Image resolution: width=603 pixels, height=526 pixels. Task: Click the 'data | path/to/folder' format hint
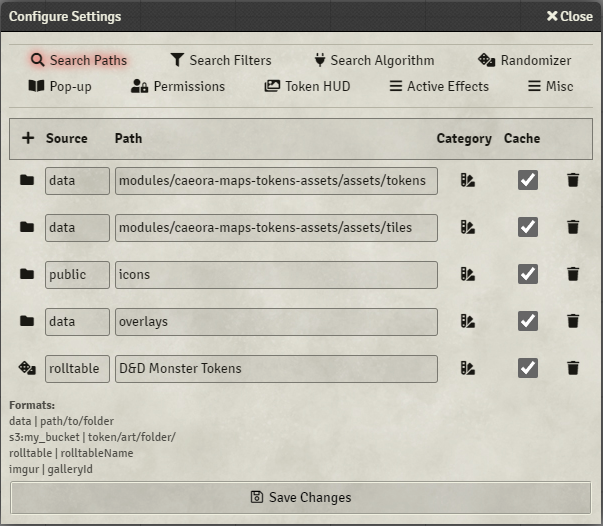62,421
